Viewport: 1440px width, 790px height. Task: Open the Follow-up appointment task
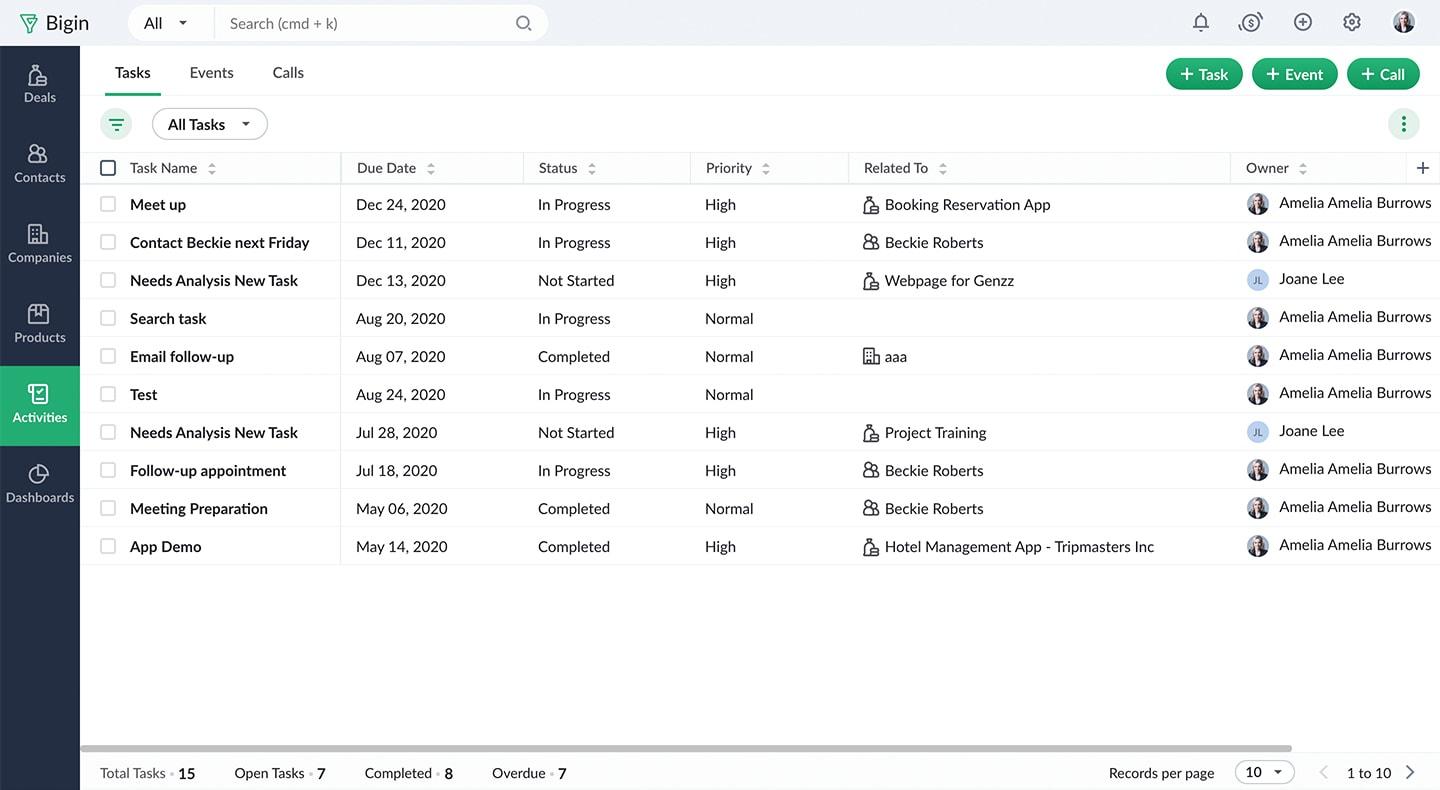(208, 470)
